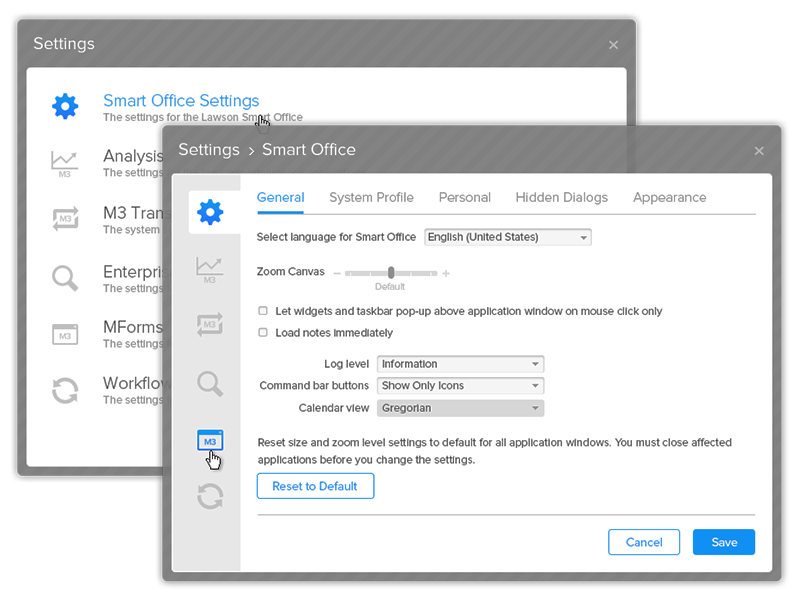This screenshot has width=800, height=600.
Task: Click Workflow circular arrows icon in sidebar
Action: coord(210,496)
